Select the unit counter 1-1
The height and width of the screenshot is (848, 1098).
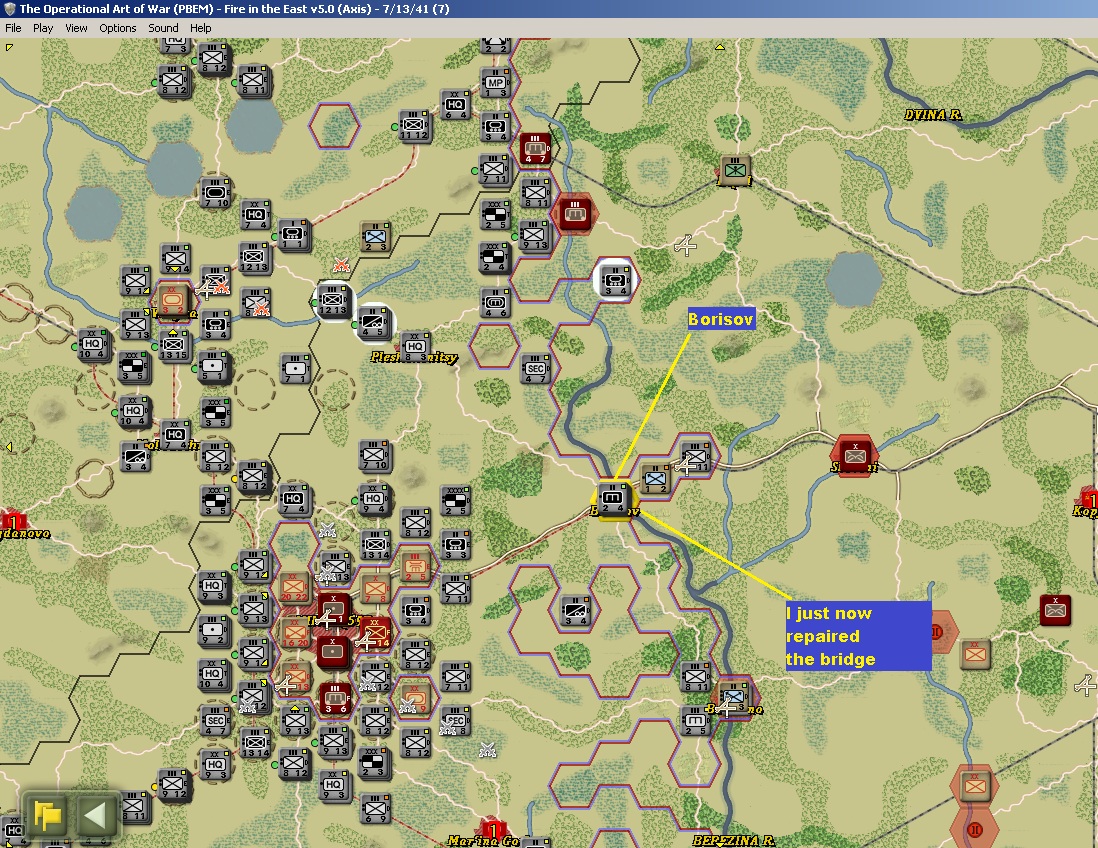coord(294,234)
